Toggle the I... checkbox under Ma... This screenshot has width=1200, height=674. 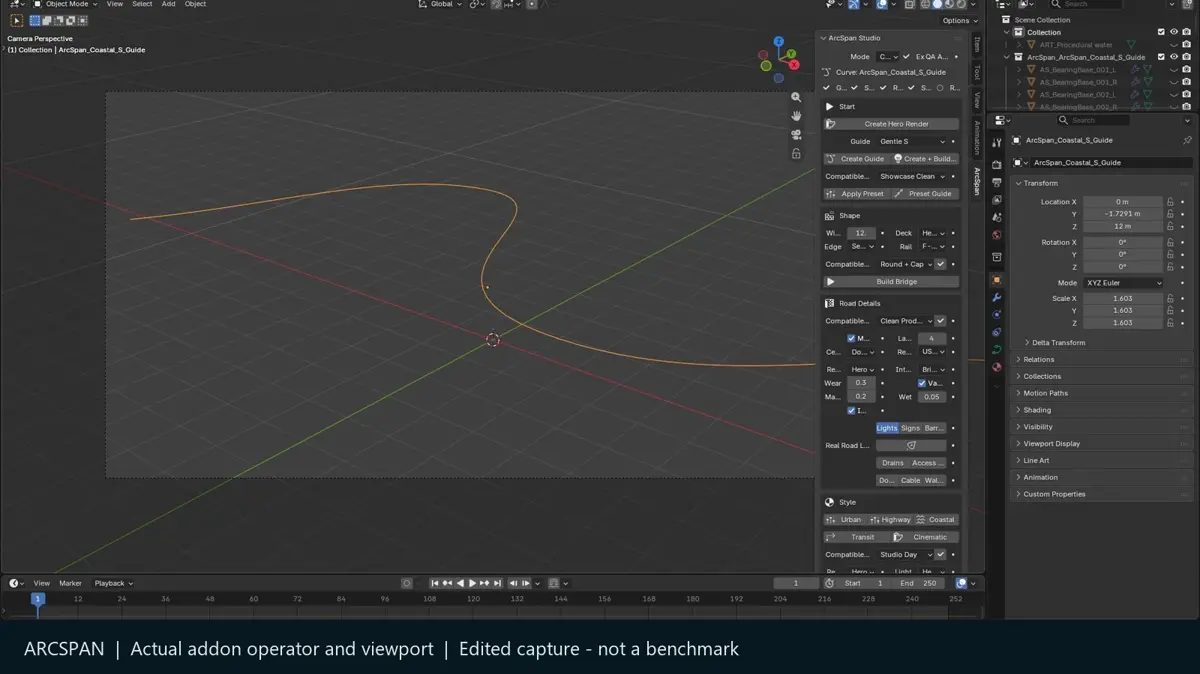pyautogui.click(x=852, y=411)
